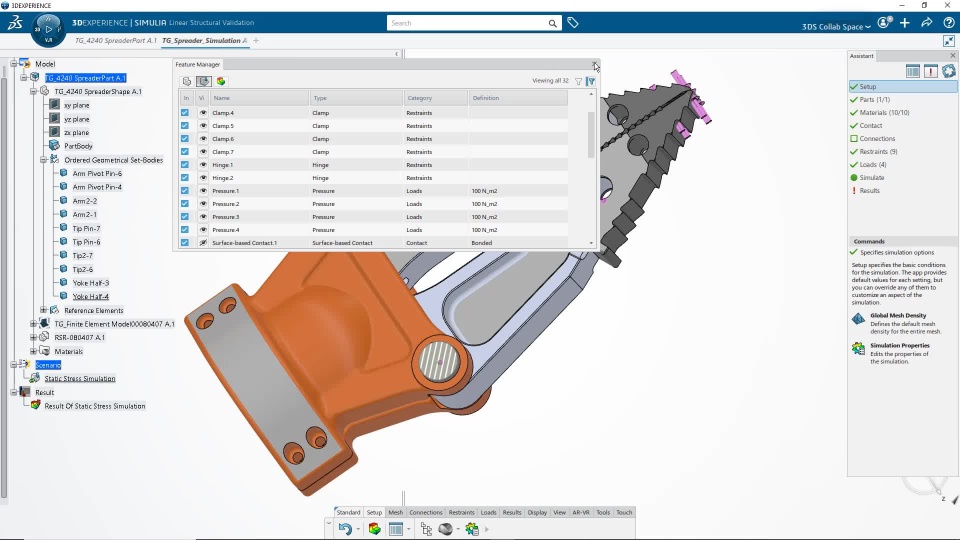960x540 pixels.
Task: Uncheck the Clamp.4 inclusion checkbox
Action: tap(185, 113)
